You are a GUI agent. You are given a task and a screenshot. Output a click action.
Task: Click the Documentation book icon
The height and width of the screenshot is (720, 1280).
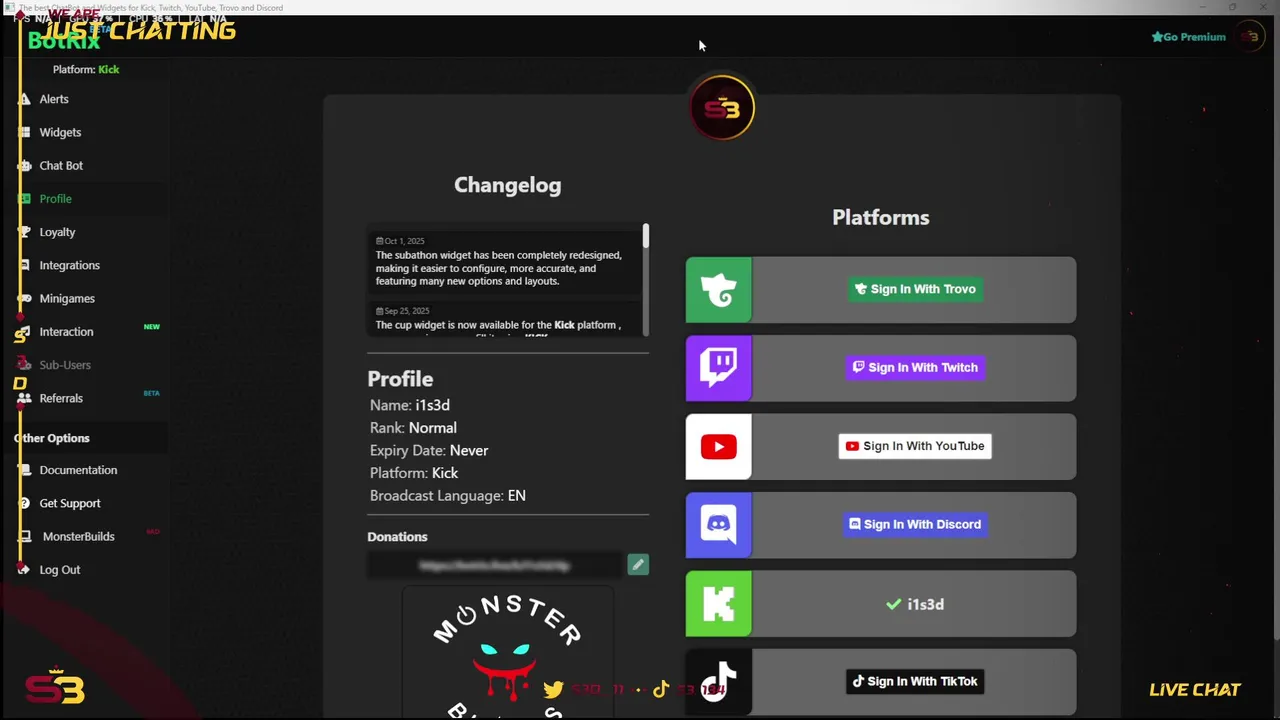pos(25,470)
